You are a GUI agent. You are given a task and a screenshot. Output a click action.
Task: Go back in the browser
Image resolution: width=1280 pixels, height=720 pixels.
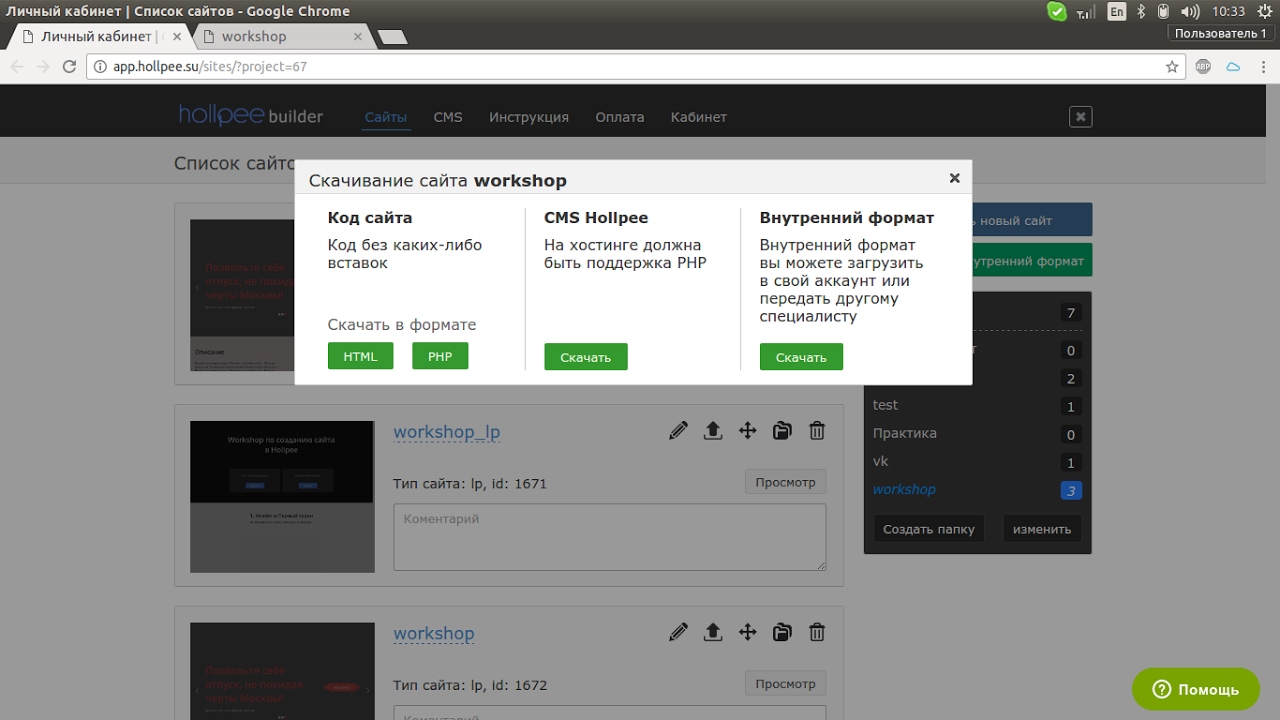[17, 67]
